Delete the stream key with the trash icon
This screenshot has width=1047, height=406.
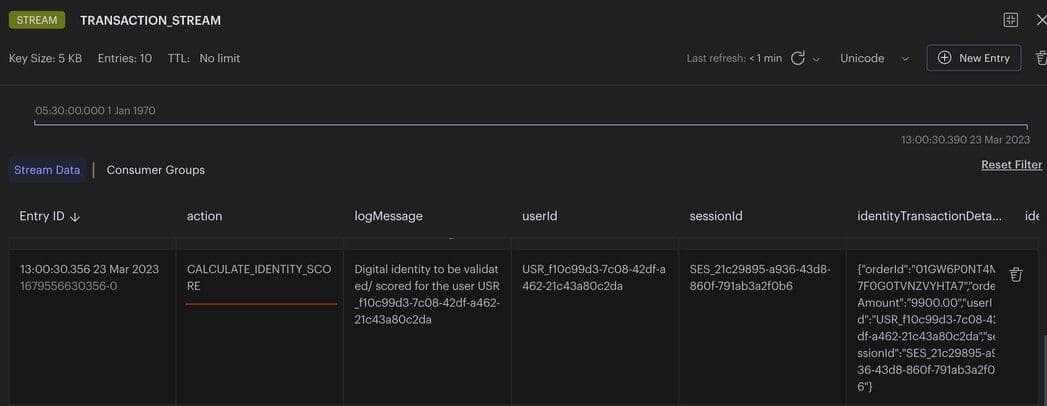pos(1040,59)
